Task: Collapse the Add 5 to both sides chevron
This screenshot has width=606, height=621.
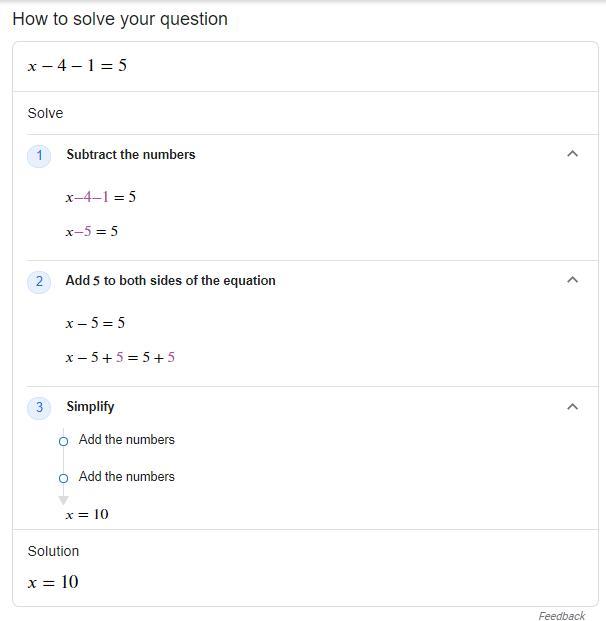Action: [572, 280]
